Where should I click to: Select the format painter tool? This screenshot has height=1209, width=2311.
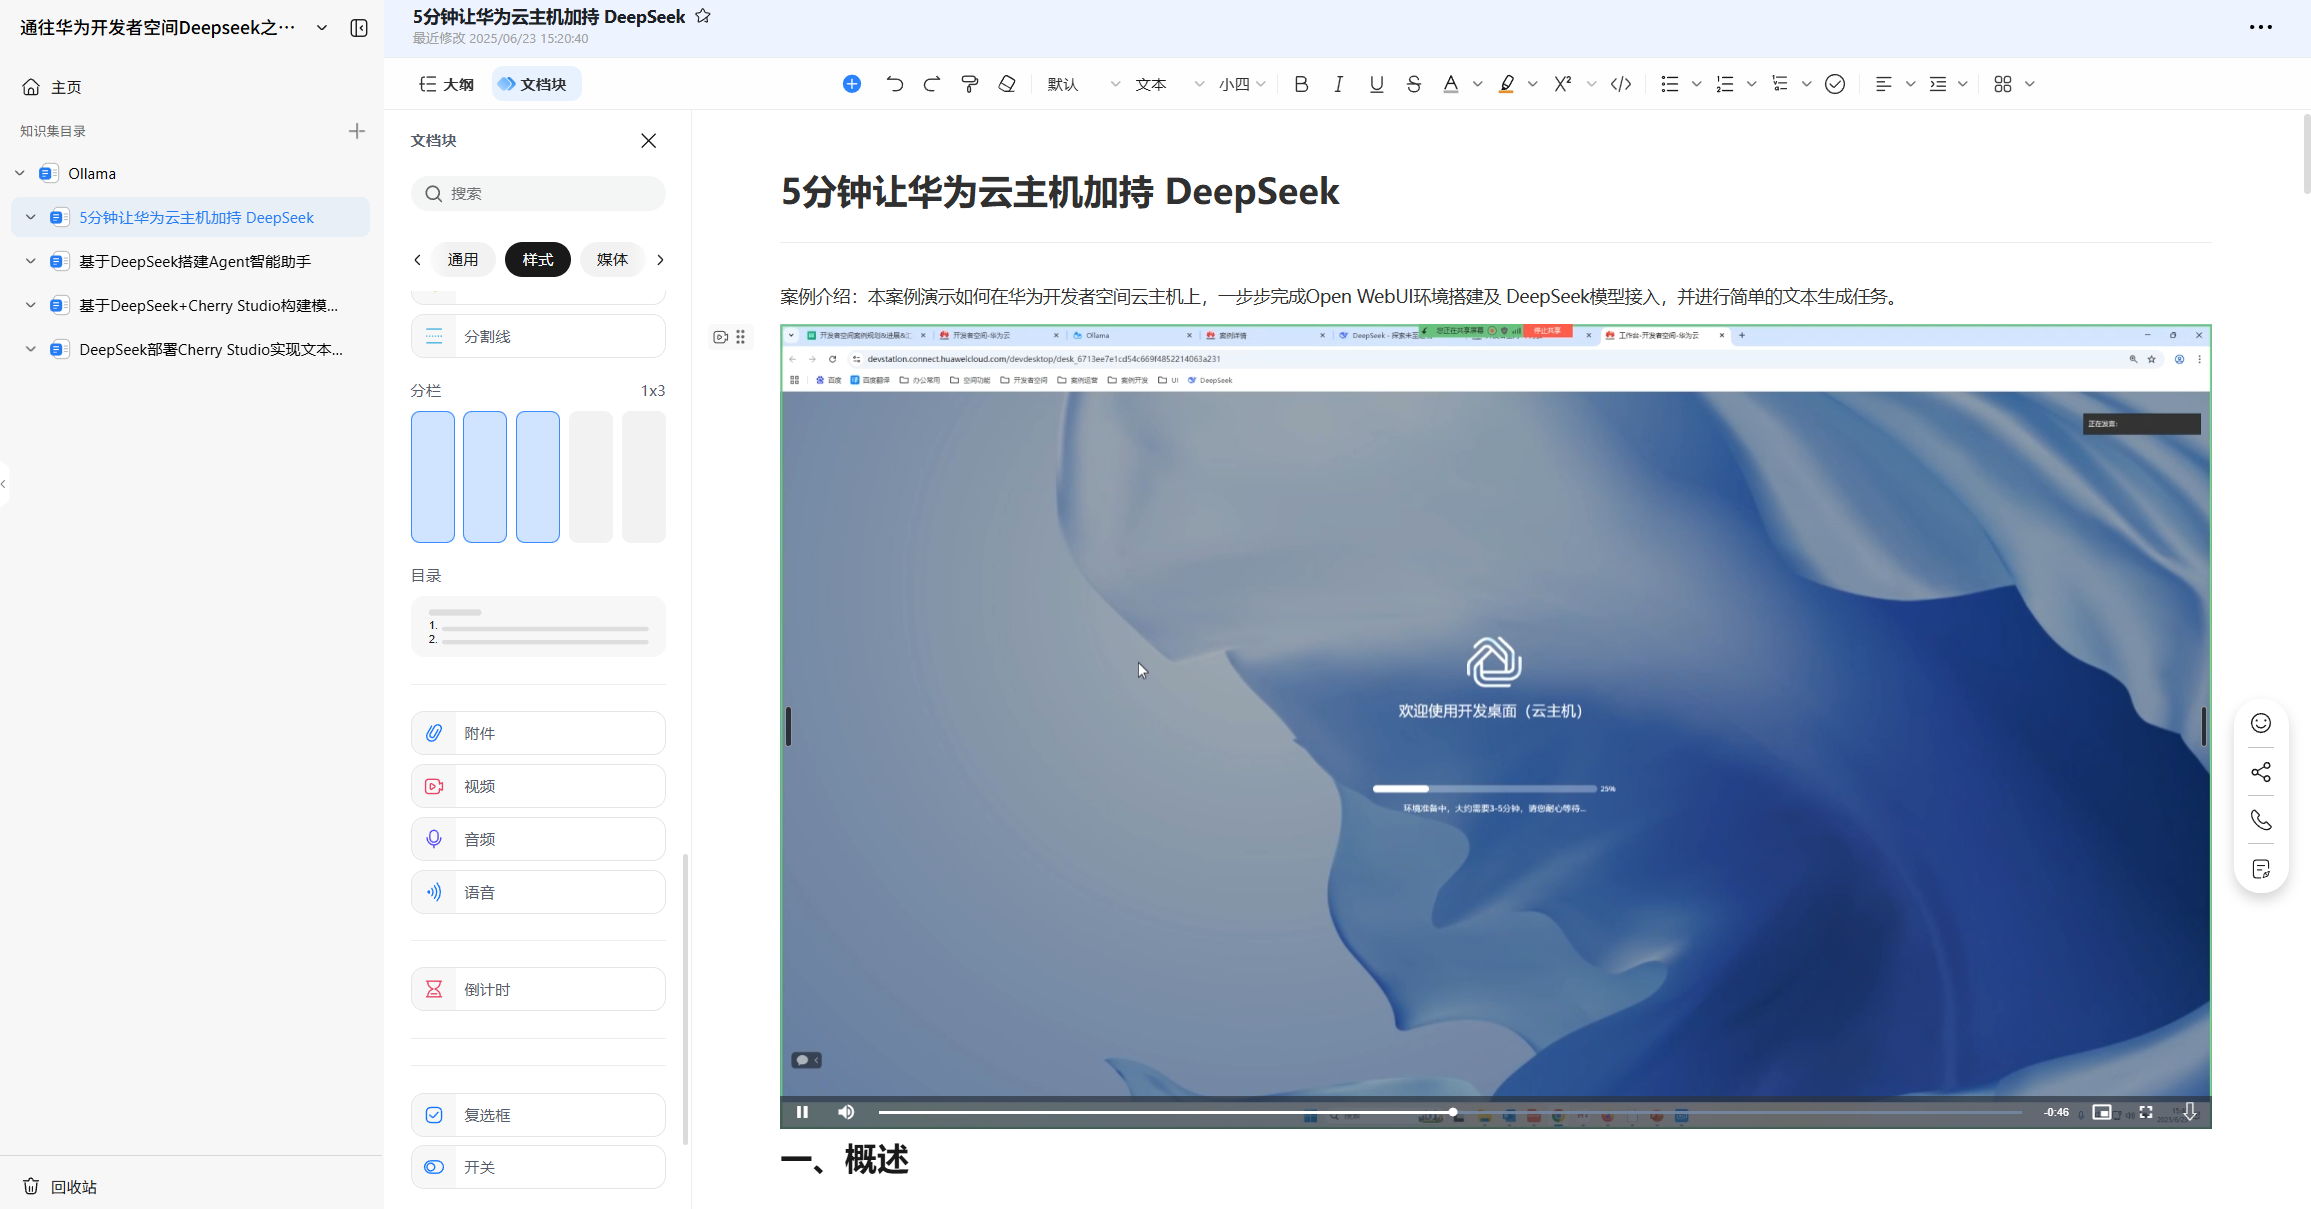pos(969,84)
